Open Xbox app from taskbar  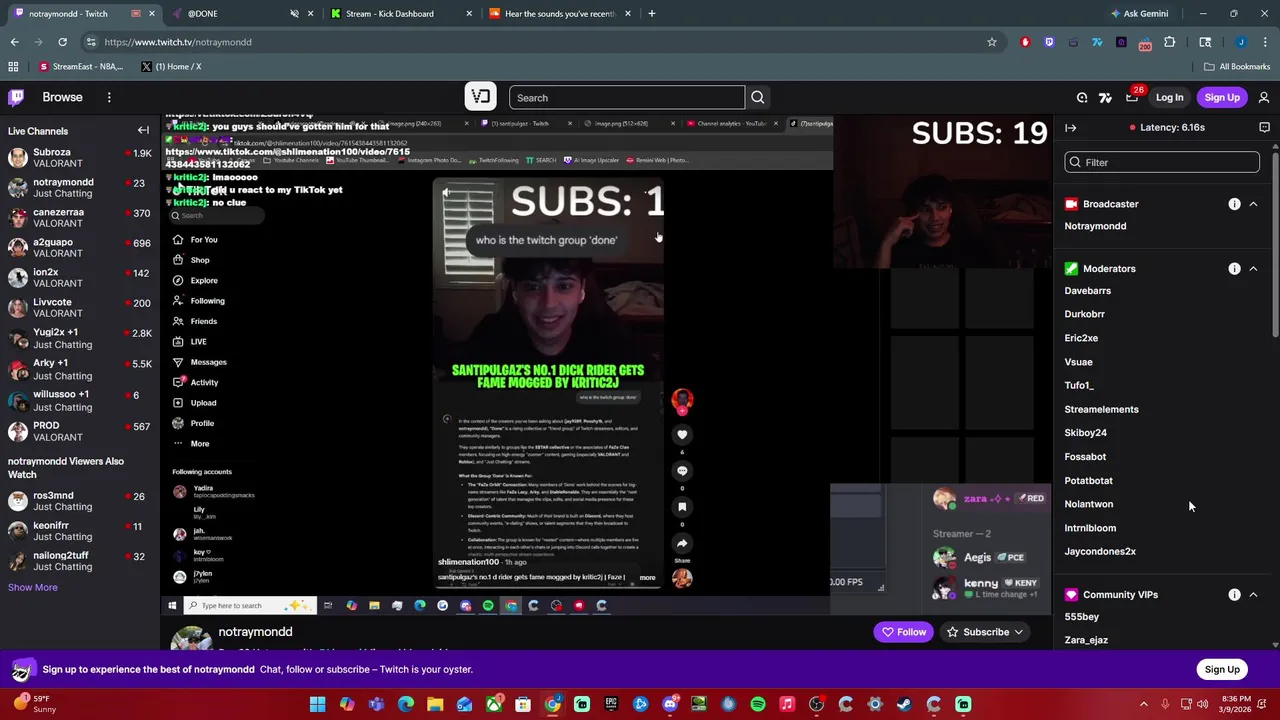493,704
